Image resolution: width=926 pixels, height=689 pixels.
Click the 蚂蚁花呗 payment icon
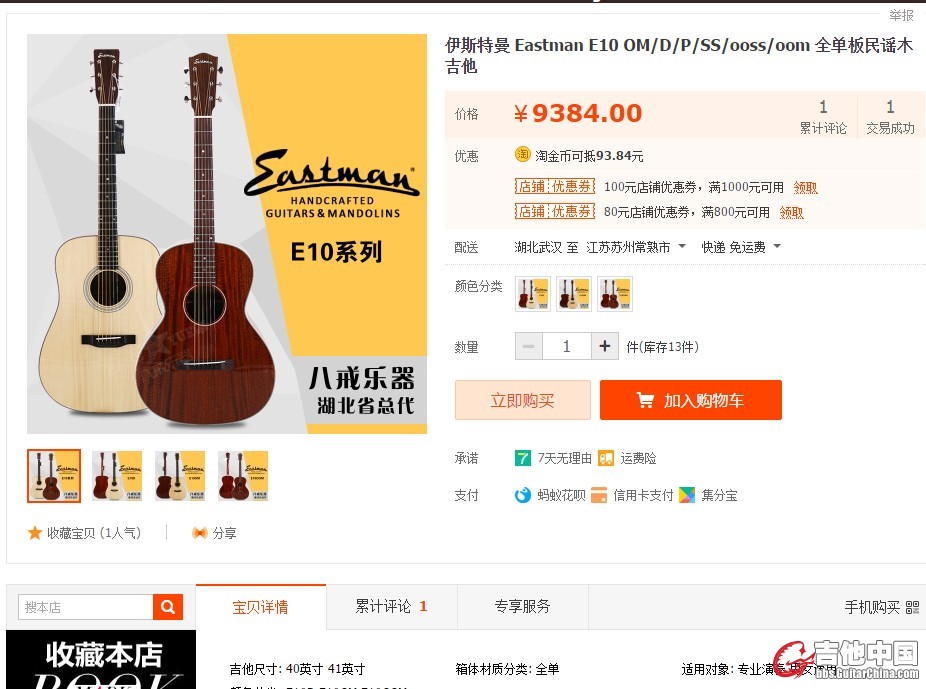point(523,495)
